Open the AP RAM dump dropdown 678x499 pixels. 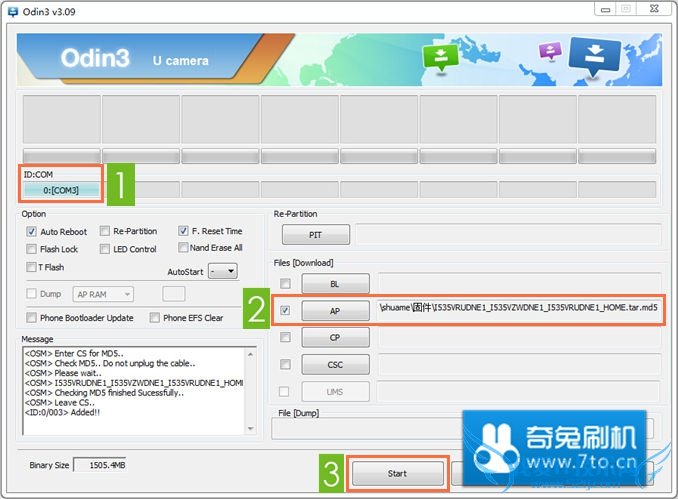point(103,294)
